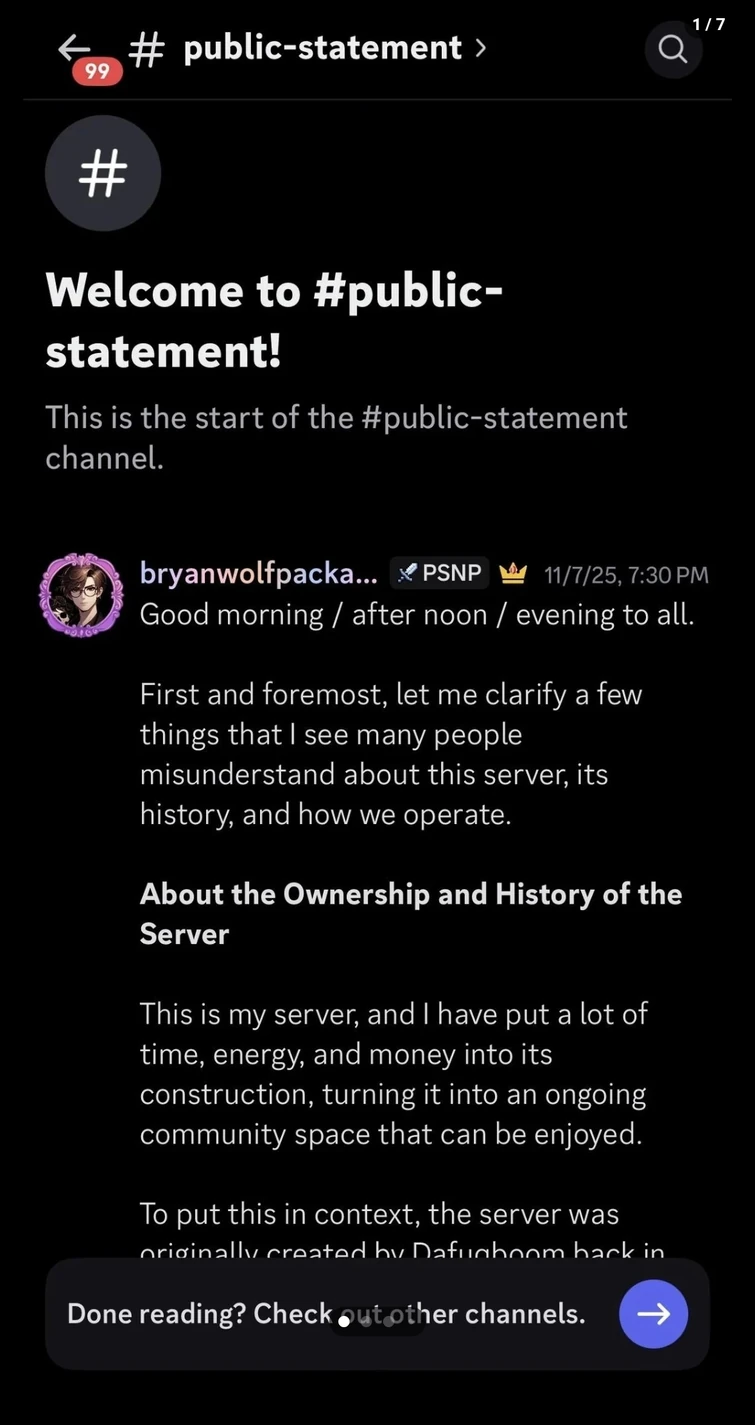Image resolution: width=755 pixels, height=1425 pixels.
Task: Tap the bold "About the Ownership and History" heading
Action: tap(410, 912)
